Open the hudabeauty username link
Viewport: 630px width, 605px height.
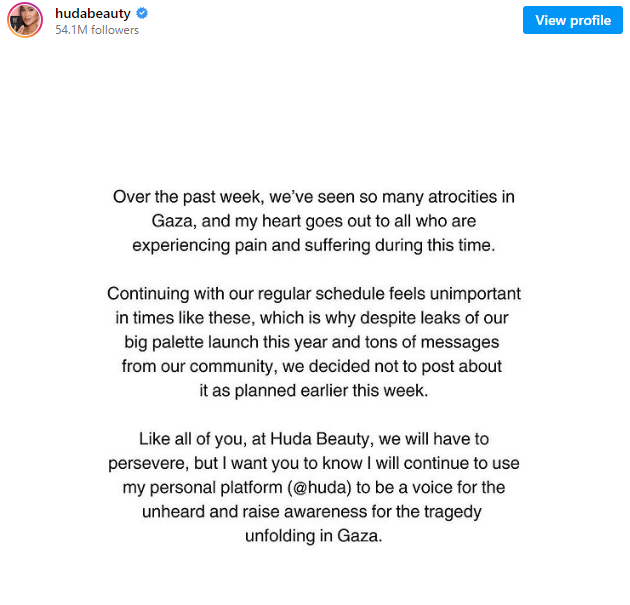tap(93, 13)
